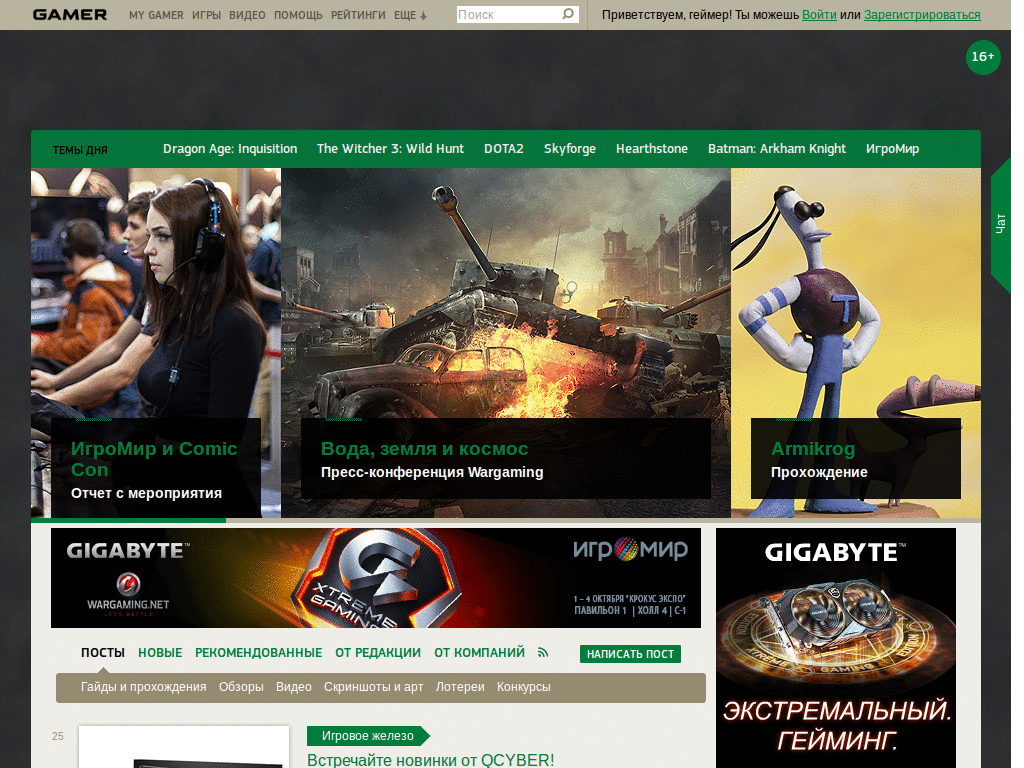Open Встречайте новинки от QCYBER post

[430, 760]
